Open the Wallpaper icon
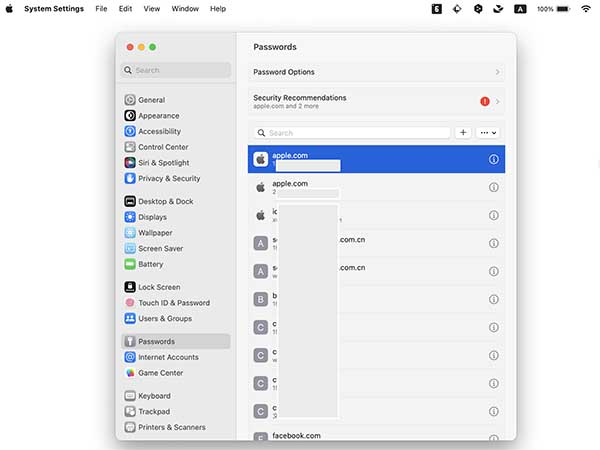This screenshot has width=600, height=450. (130, 233)
